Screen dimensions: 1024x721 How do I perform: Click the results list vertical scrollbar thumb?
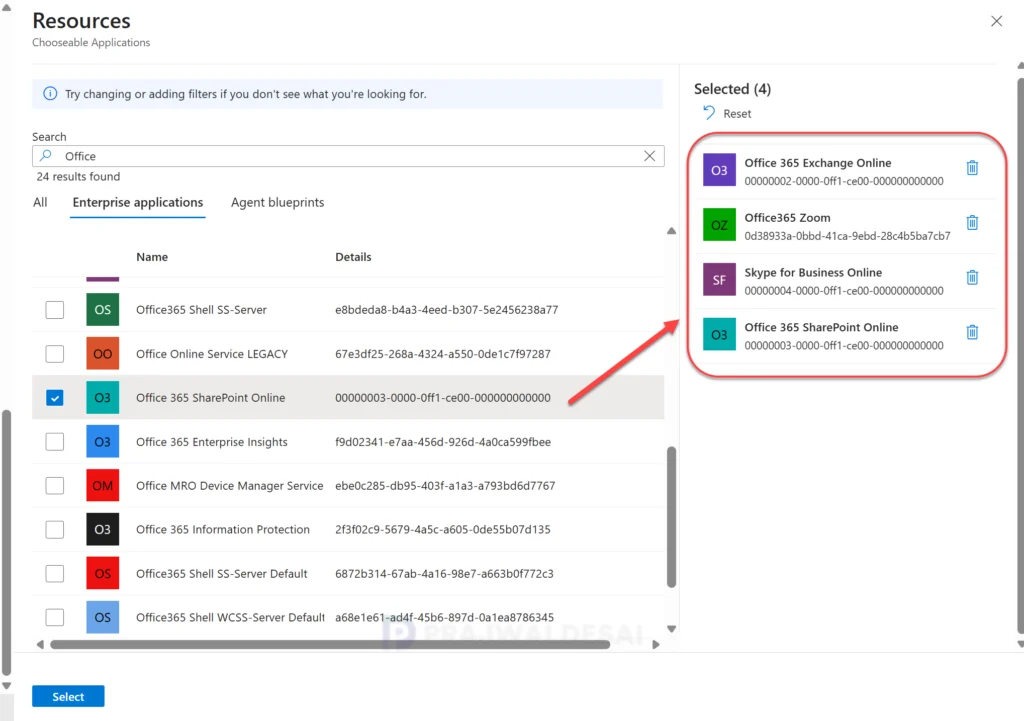coord(671,517)
